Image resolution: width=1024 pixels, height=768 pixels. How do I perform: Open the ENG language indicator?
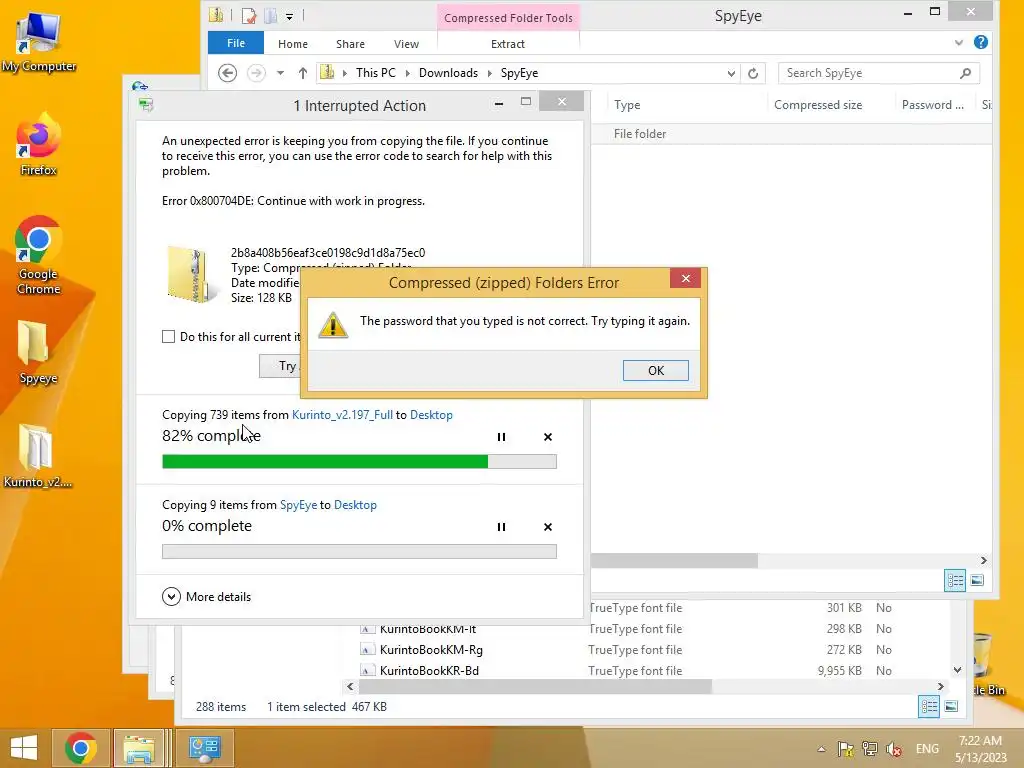point(927,749)
